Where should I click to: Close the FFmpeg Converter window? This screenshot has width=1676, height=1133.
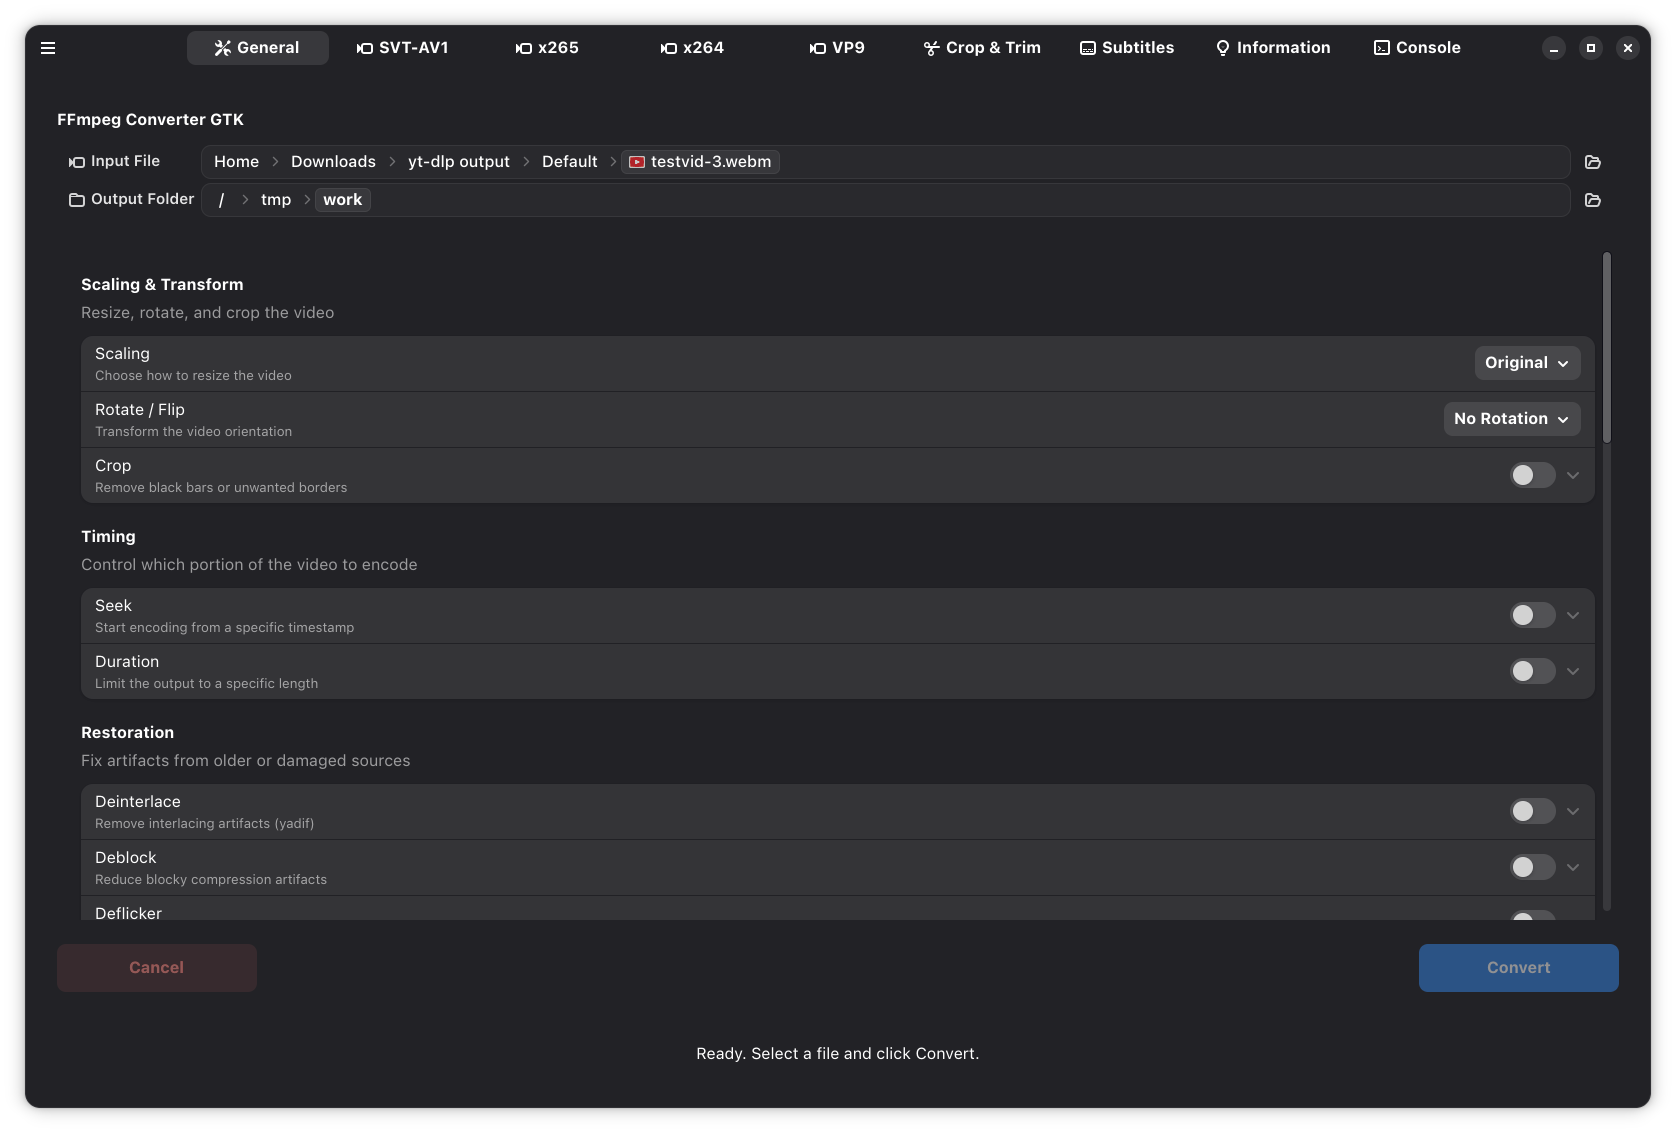pos(1628,48)
